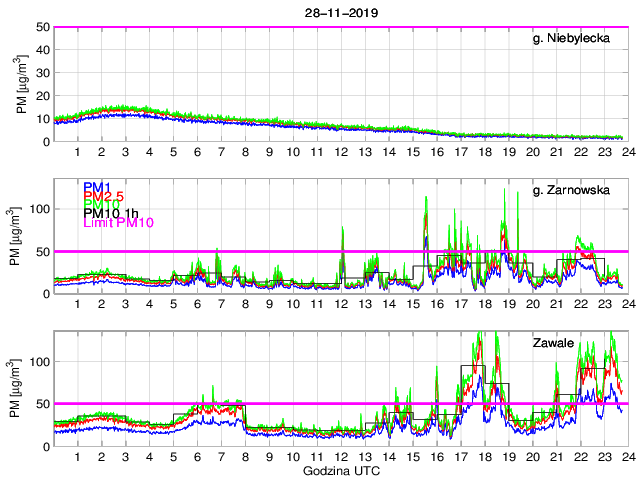Click hour 1 tick on middle plot x-axis
Viewport: 640px width, 480px height.
tap(78, 304)
